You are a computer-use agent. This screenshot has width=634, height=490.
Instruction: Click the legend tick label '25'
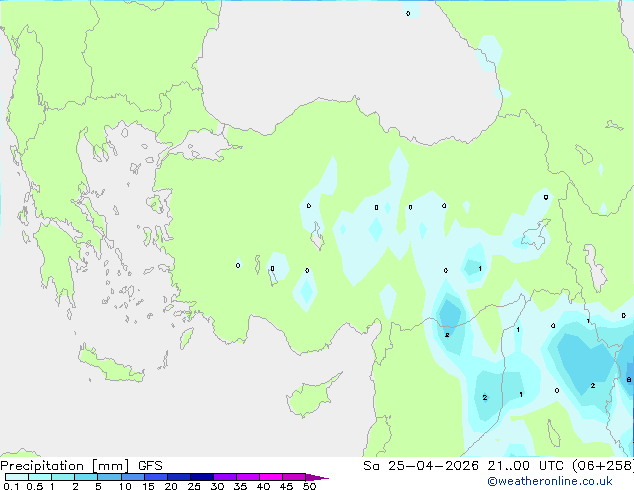point(194,486)
